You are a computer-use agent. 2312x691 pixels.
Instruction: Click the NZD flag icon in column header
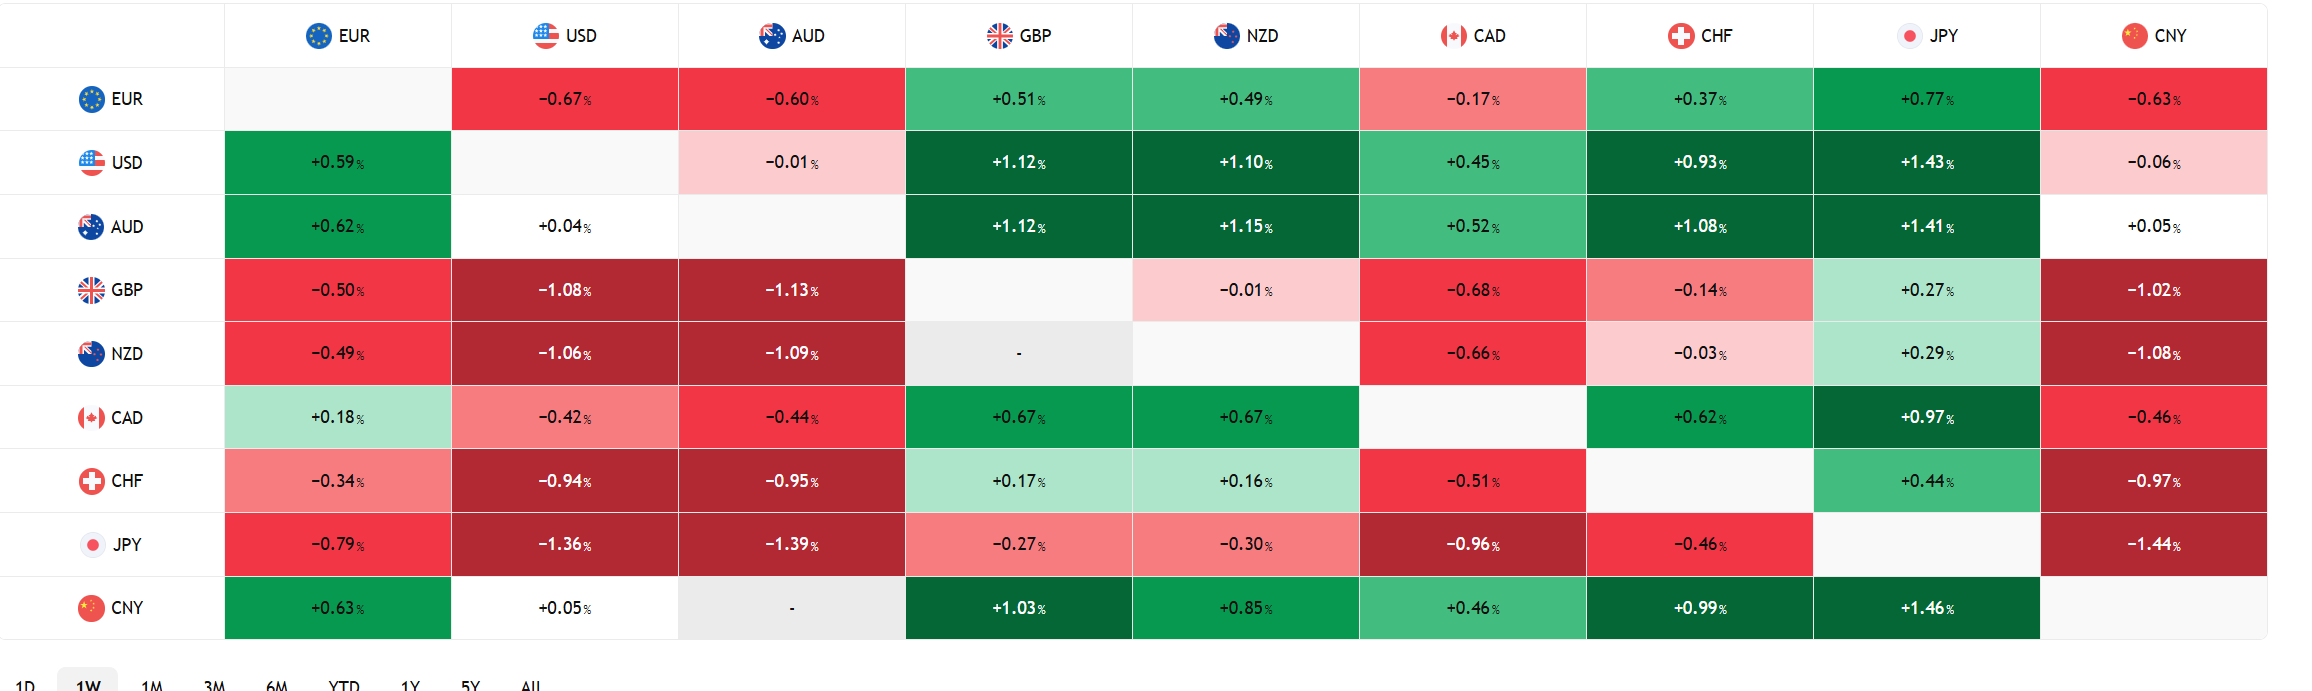click(1227, 36)
